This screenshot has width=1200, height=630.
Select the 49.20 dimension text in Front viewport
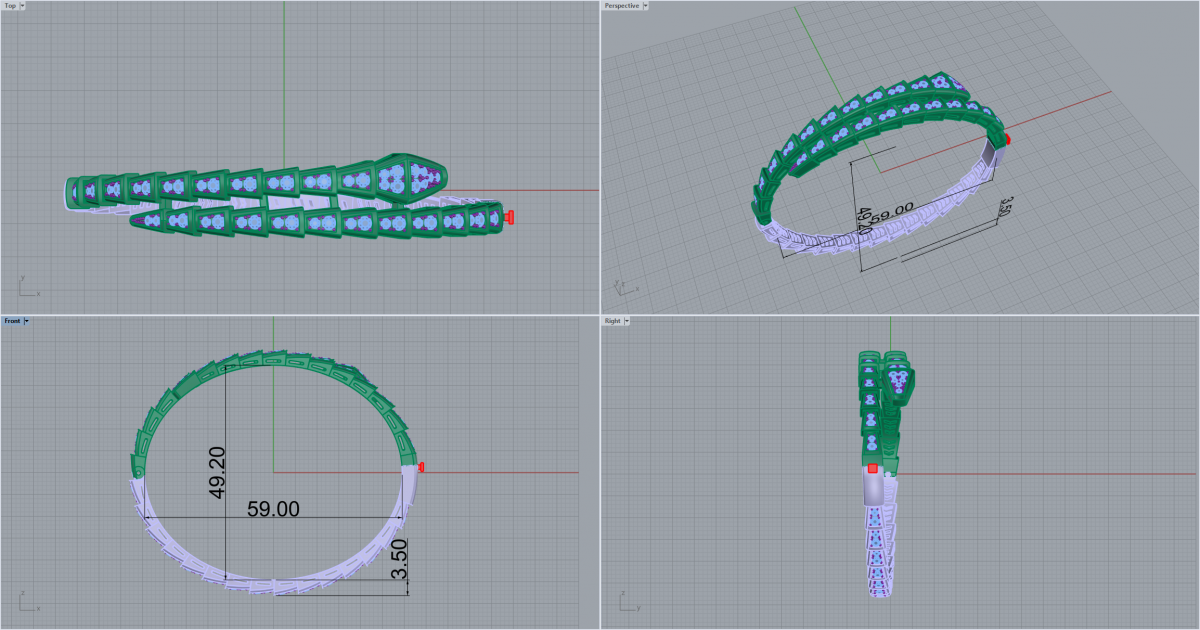[216, 473]
